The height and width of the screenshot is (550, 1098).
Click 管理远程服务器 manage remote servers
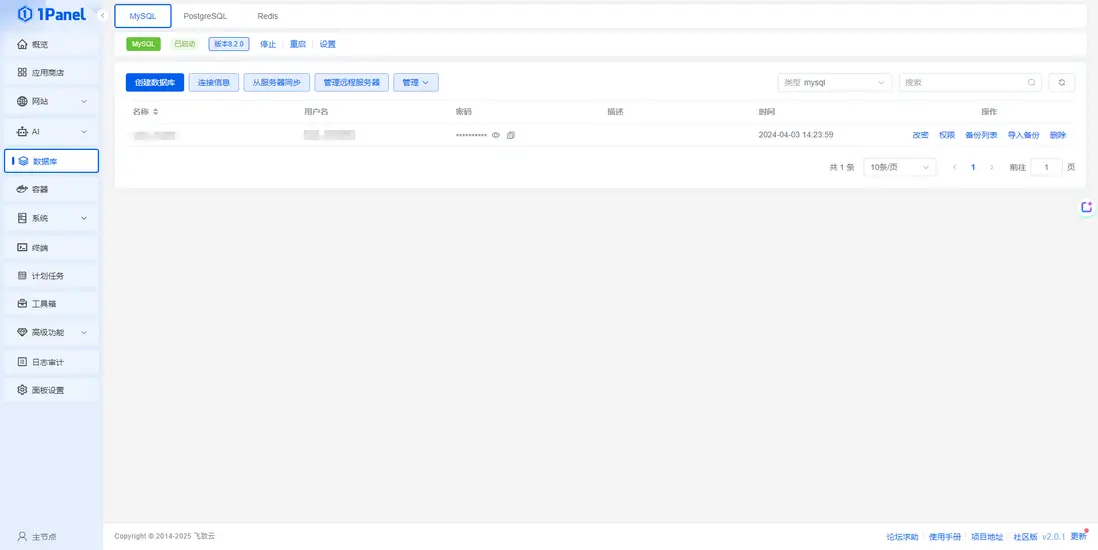point(352,83)
